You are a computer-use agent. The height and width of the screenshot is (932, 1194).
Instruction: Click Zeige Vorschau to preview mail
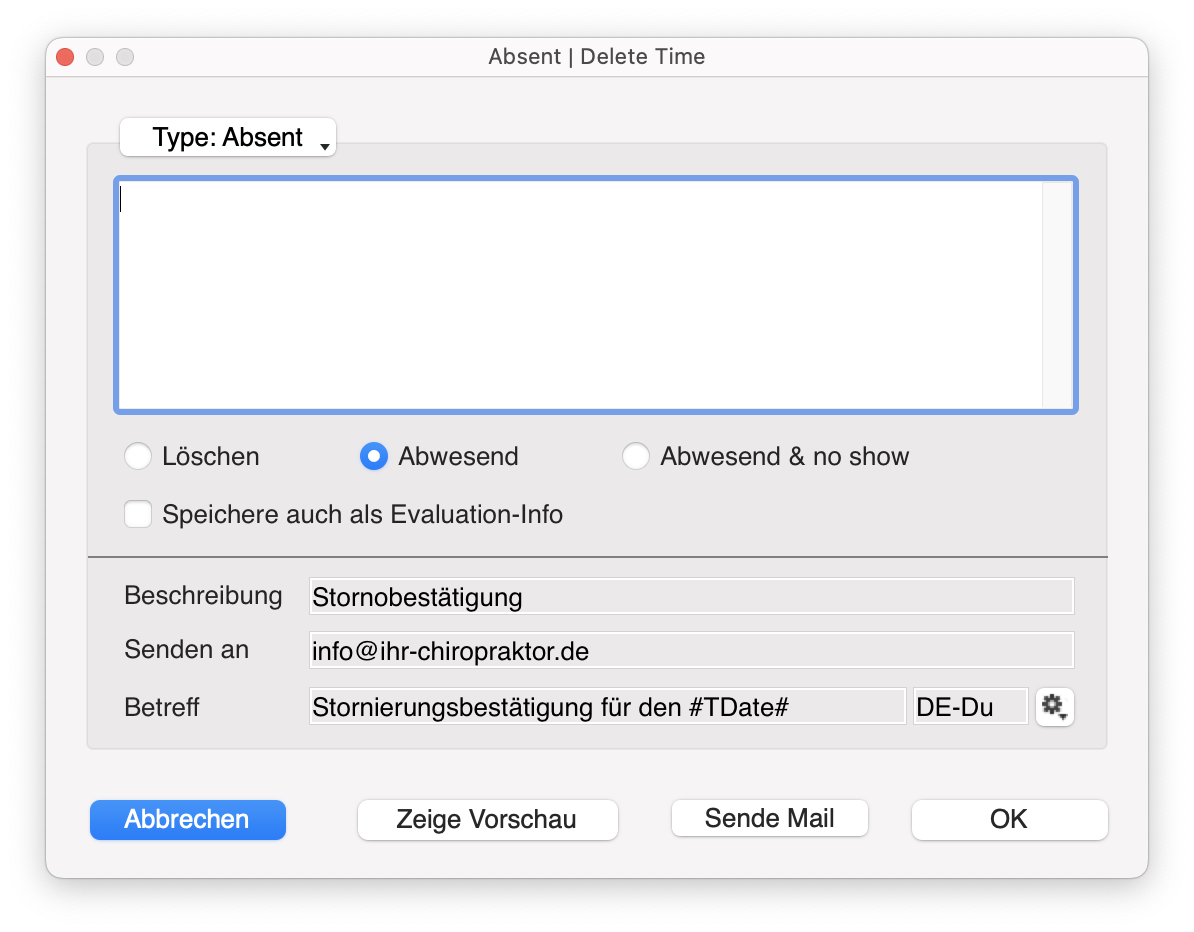(487, 820)
